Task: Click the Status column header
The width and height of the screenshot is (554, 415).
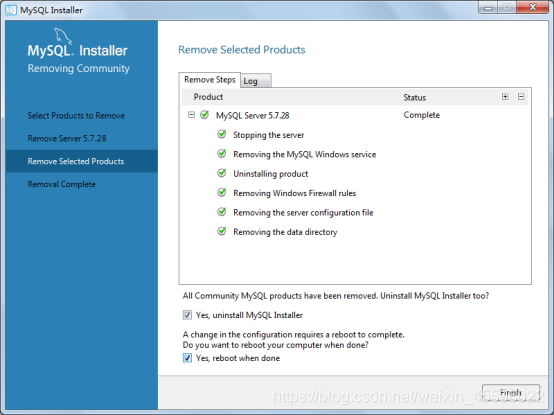Action: pyautogui.click(x=414, y=97)
